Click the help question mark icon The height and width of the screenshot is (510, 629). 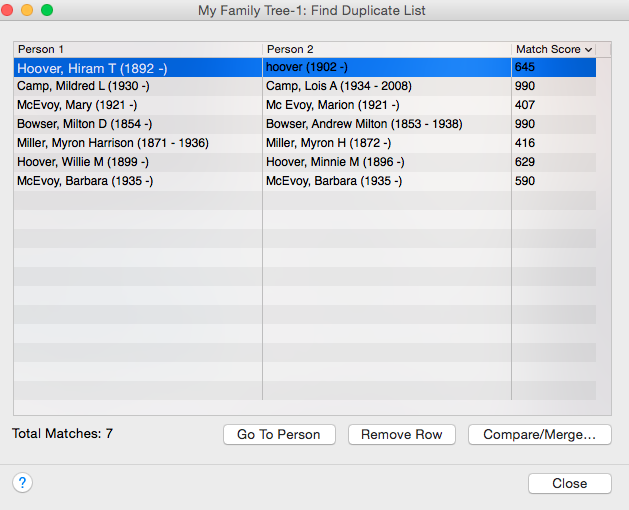pos(23,483)
